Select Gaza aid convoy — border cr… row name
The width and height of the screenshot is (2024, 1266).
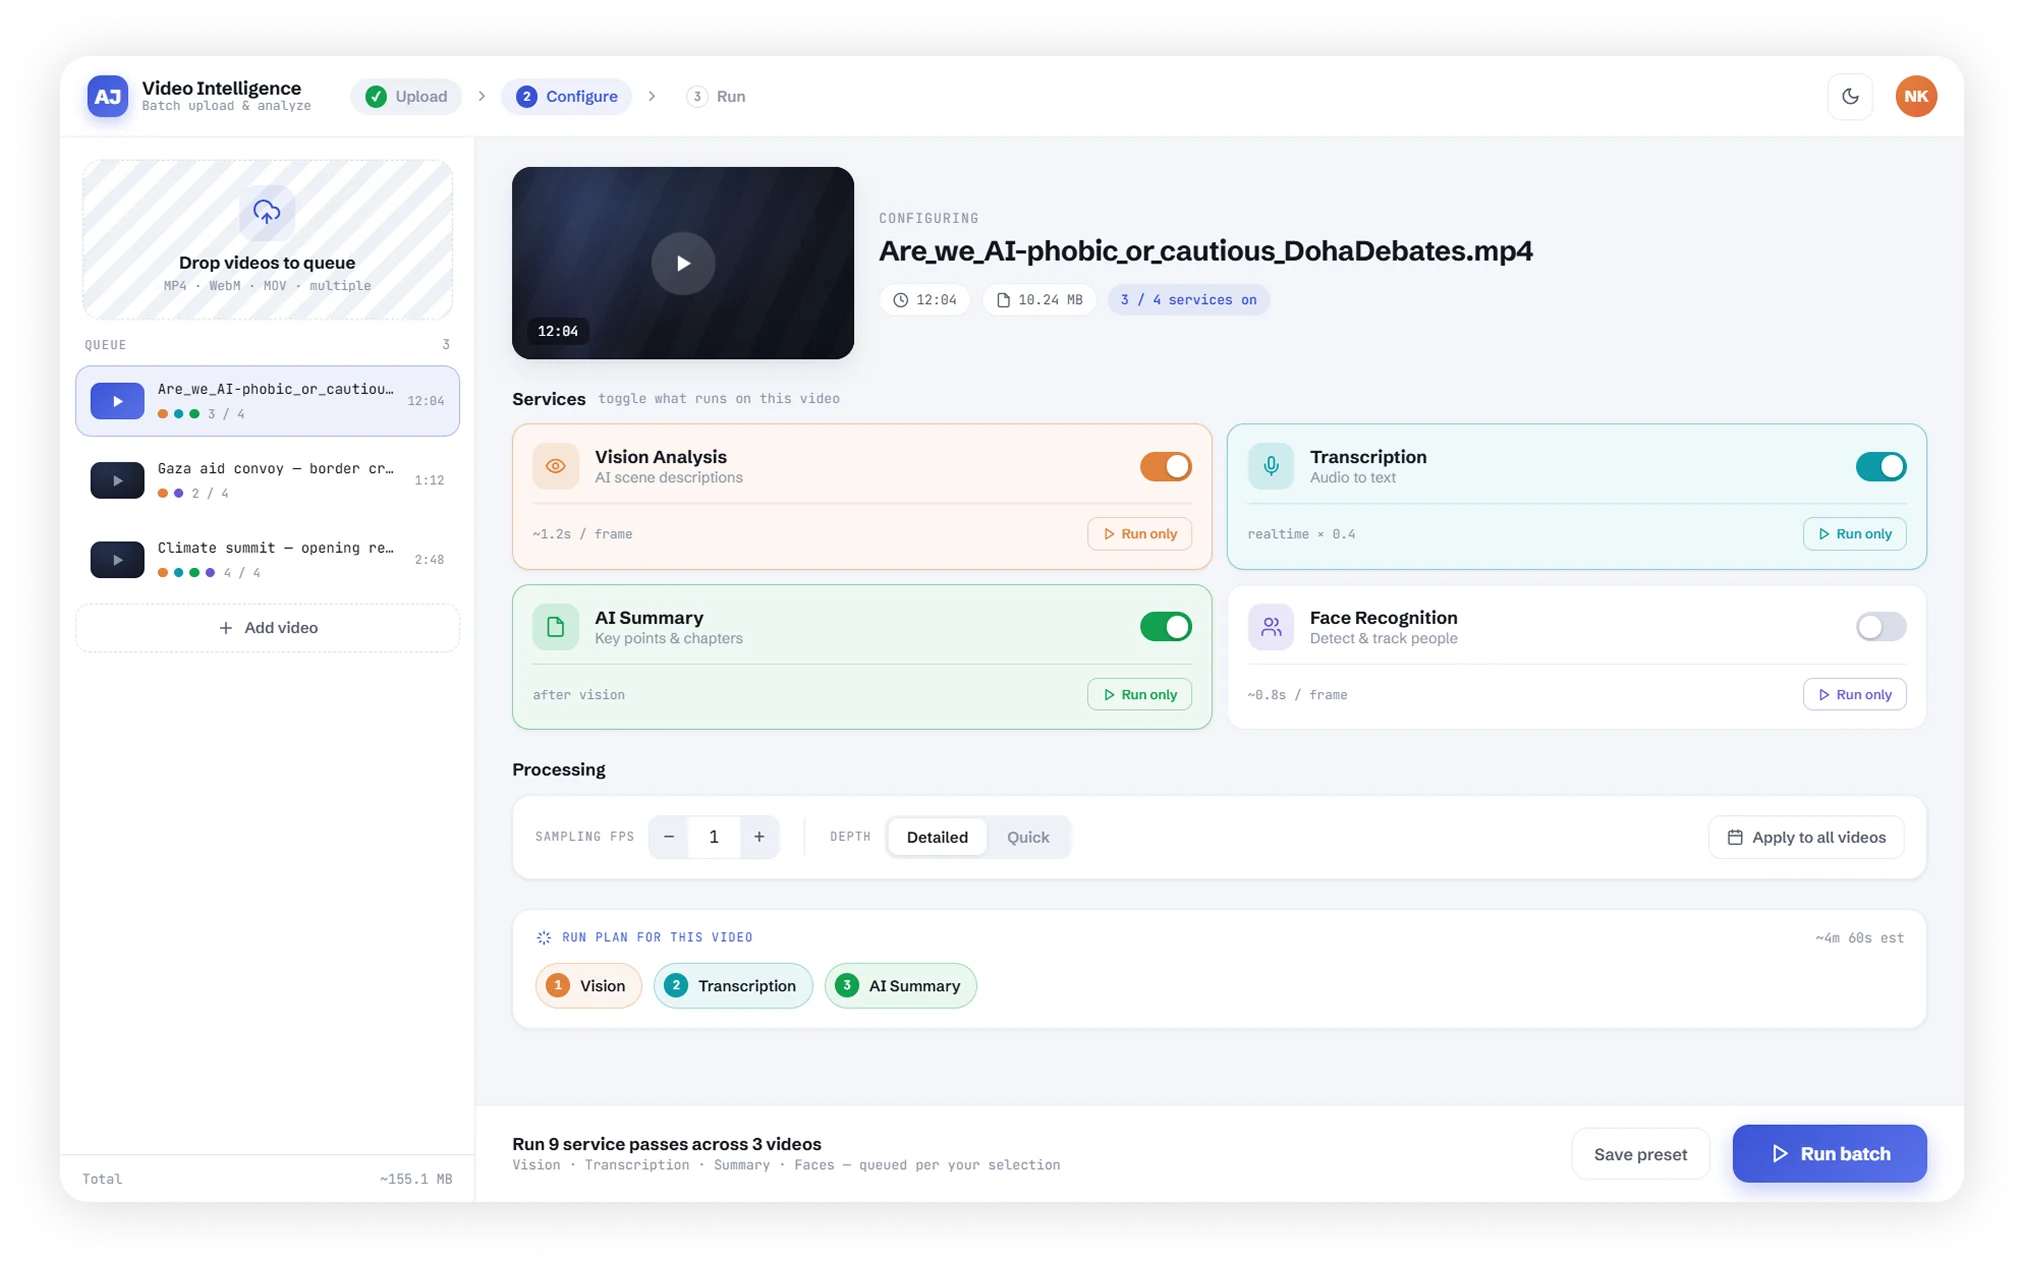point(275,468)
